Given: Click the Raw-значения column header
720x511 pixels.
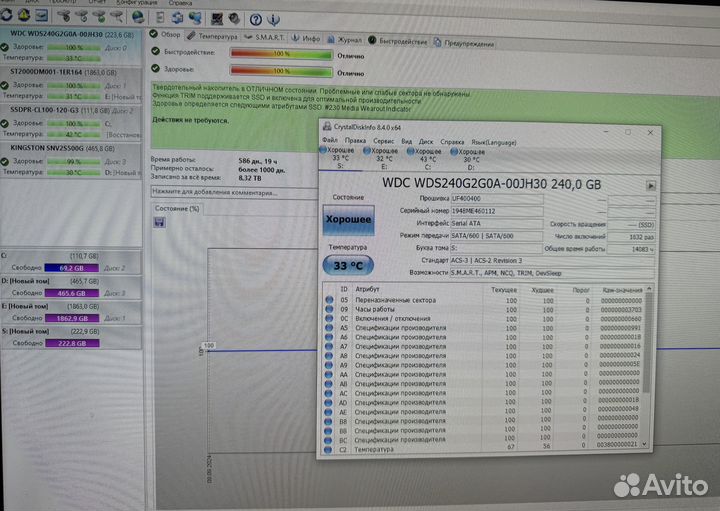Looking at the screenshot, I should coord(620,290).
